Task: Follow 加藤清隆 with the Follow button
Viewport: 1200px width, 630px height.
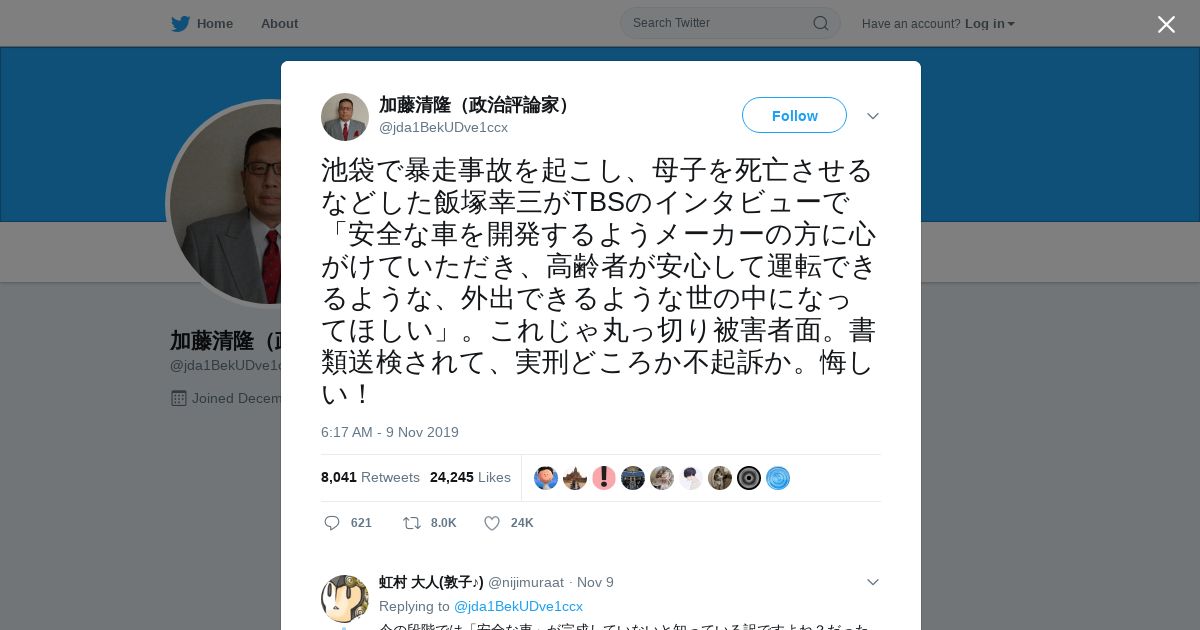Action: (x=794, y=116)
